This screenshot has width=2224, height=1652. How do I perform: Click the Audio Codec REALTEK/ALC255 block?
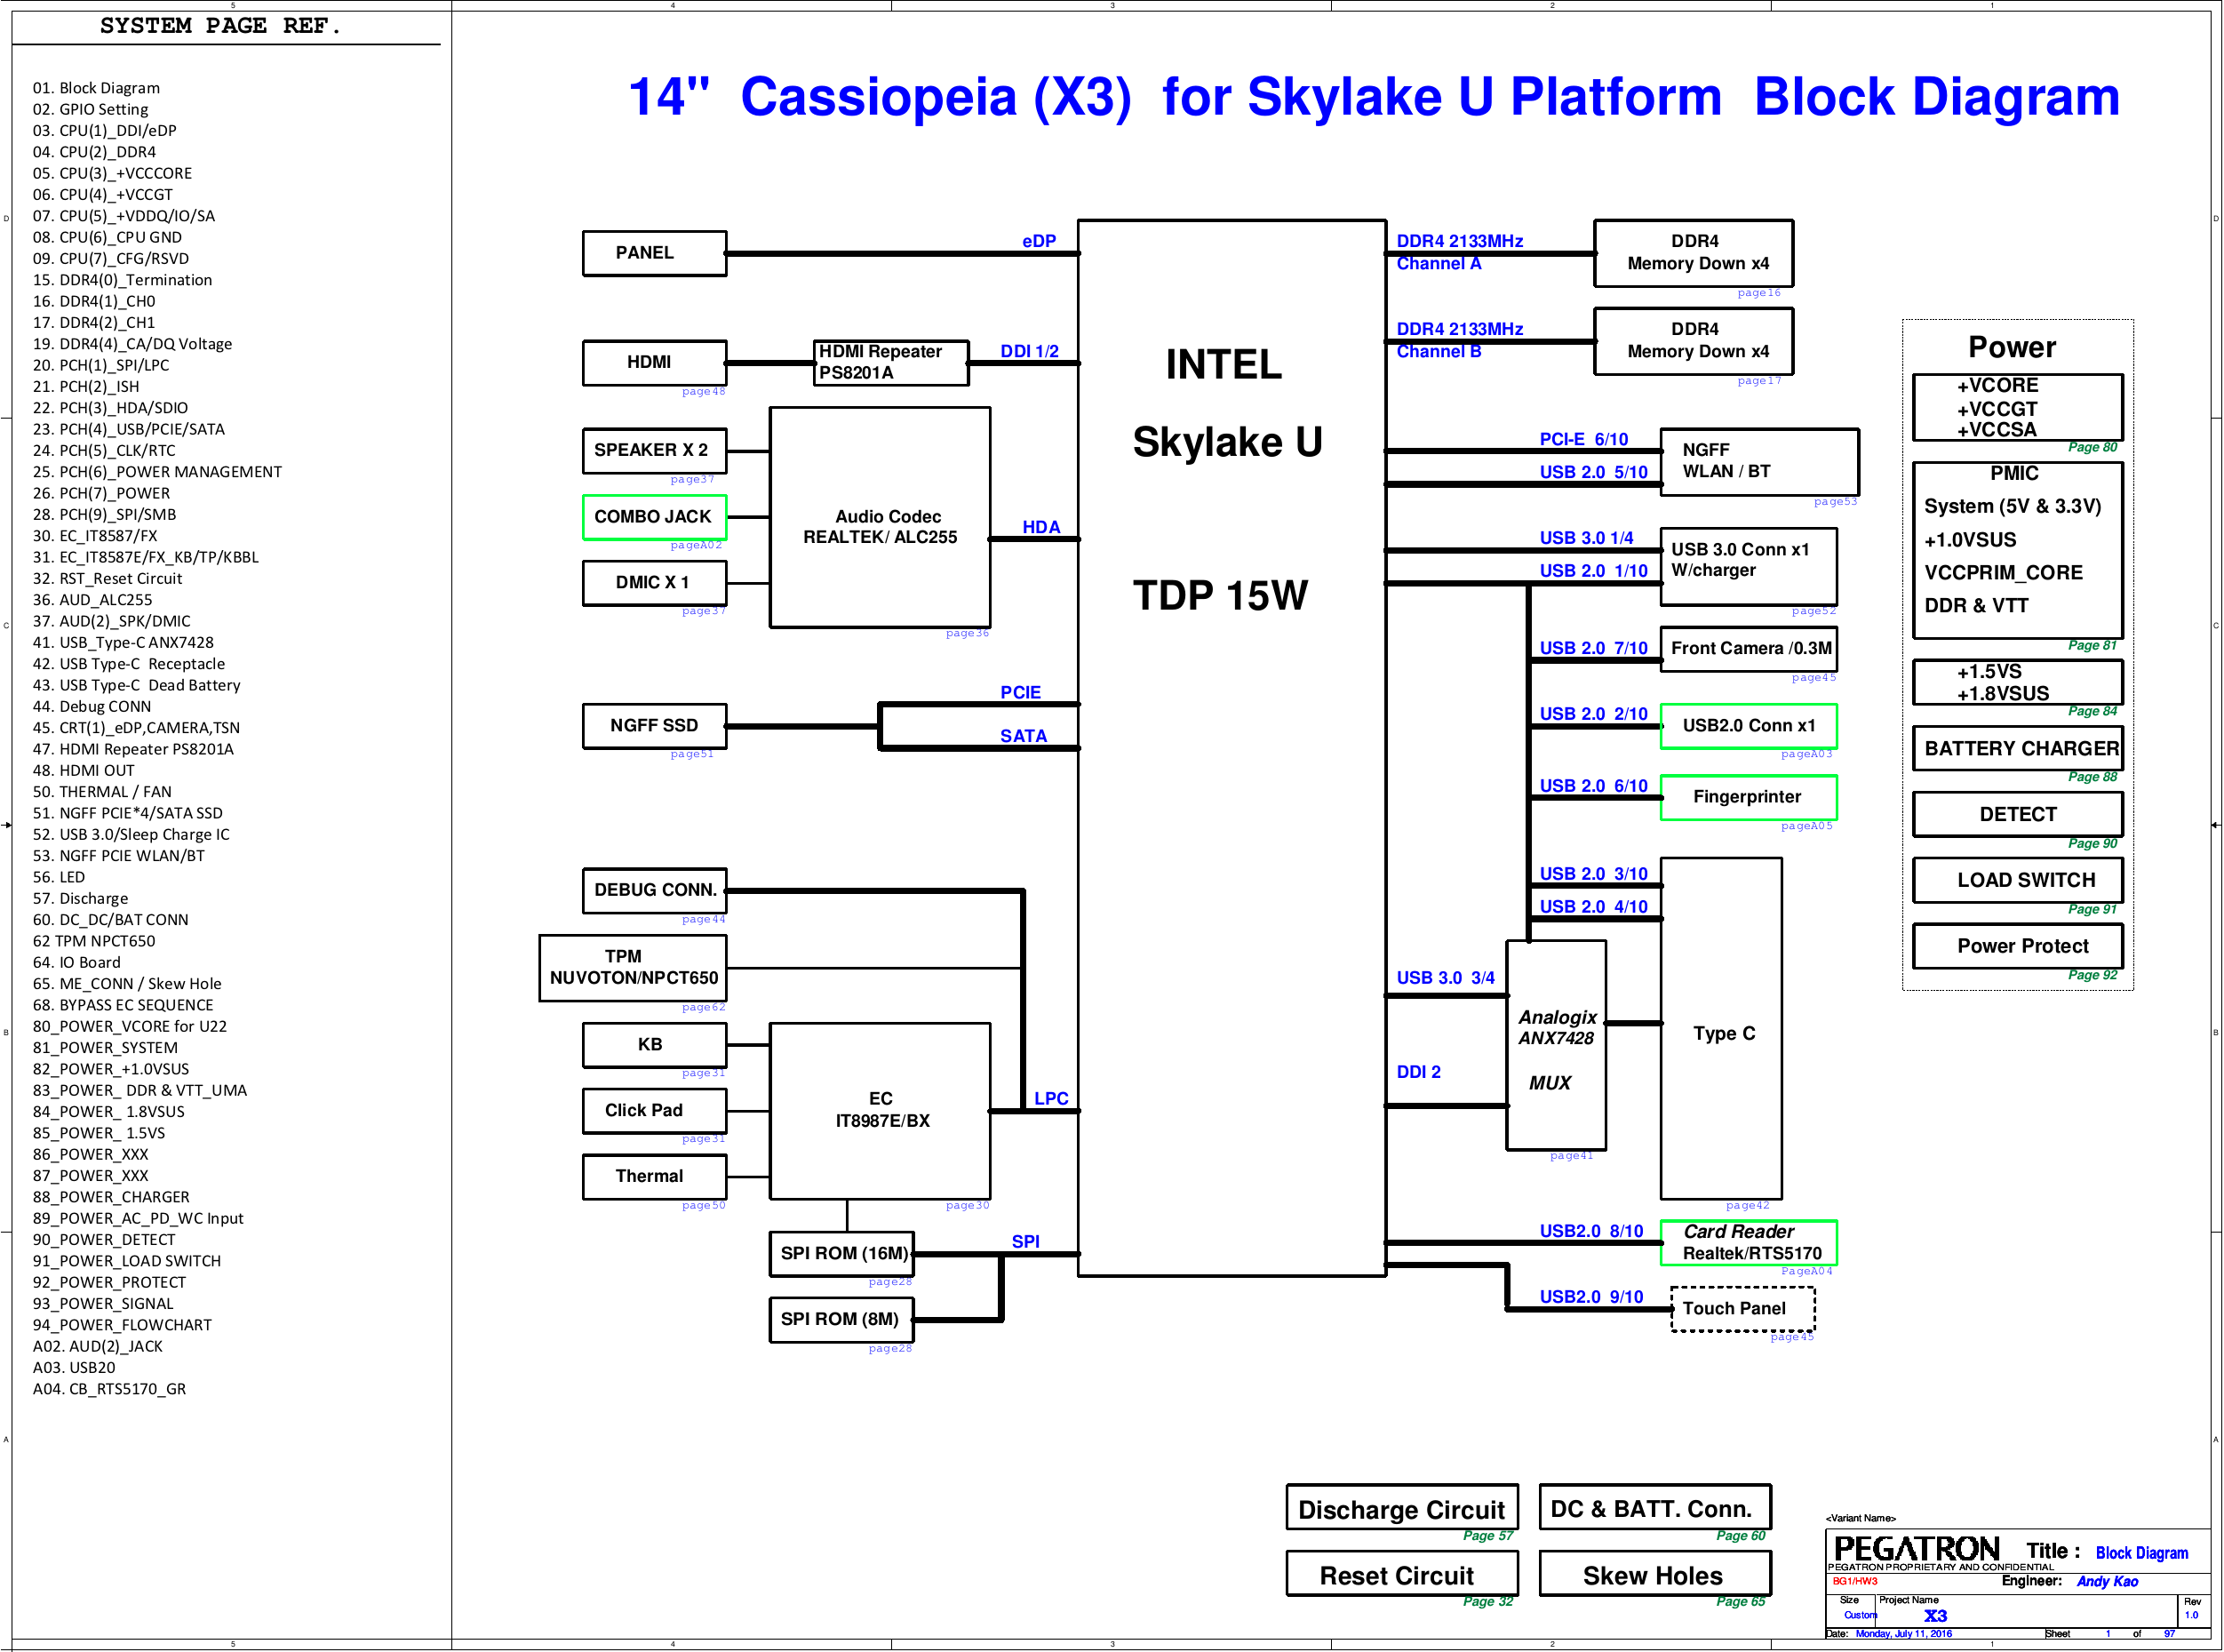[x=880, y=518]
